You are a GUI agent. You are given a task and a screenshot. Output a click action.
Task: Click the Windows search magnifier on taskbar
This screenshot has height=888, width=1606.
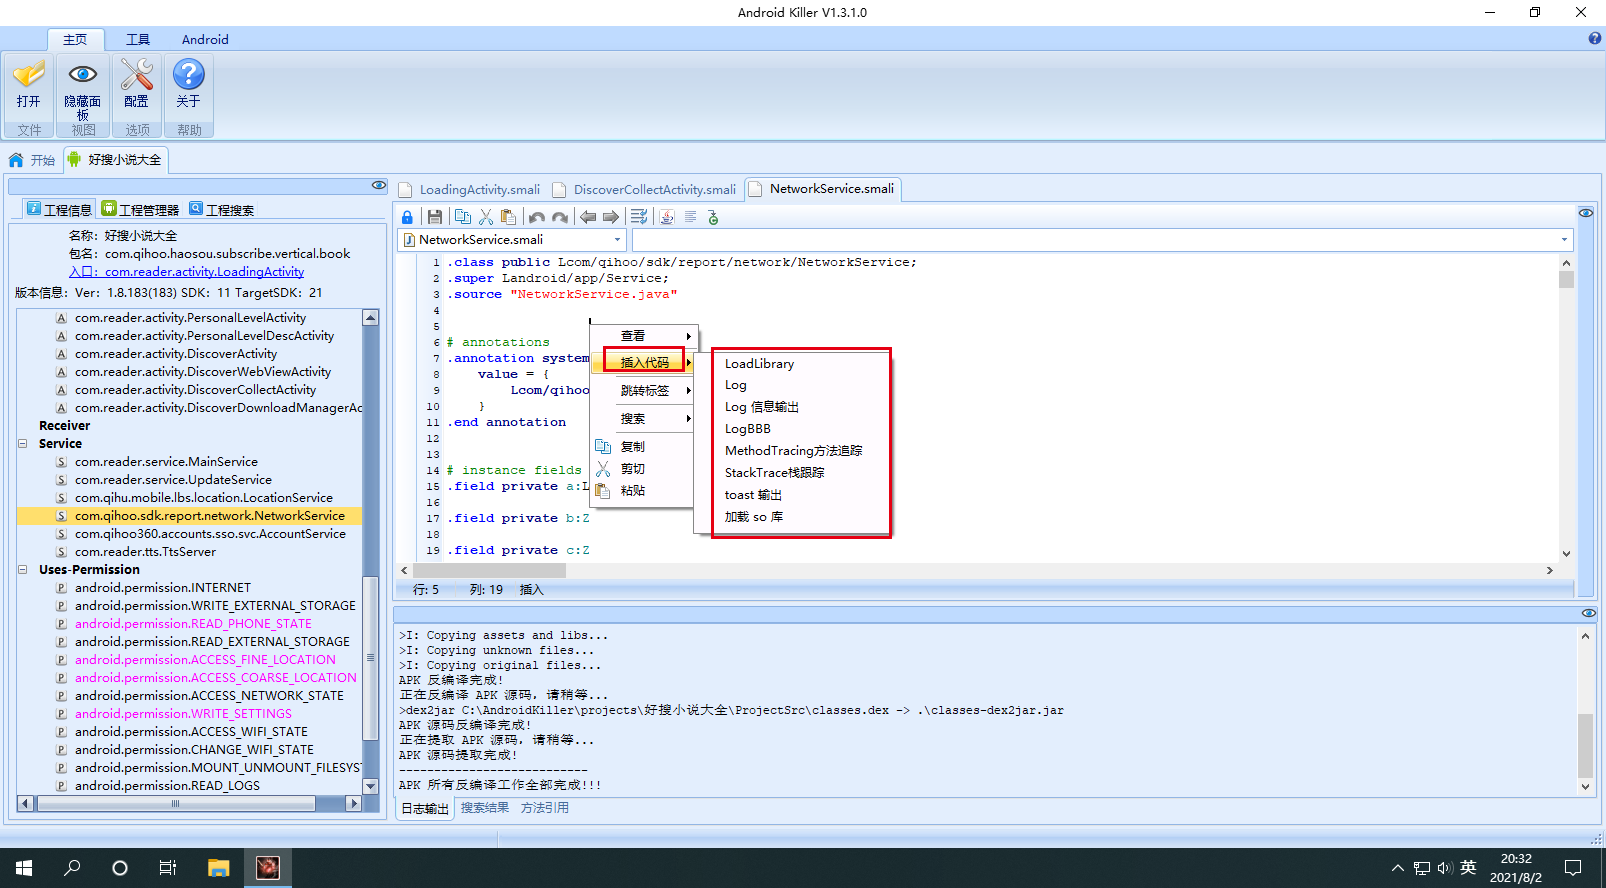pyautogui.click(x=72, y=868)
